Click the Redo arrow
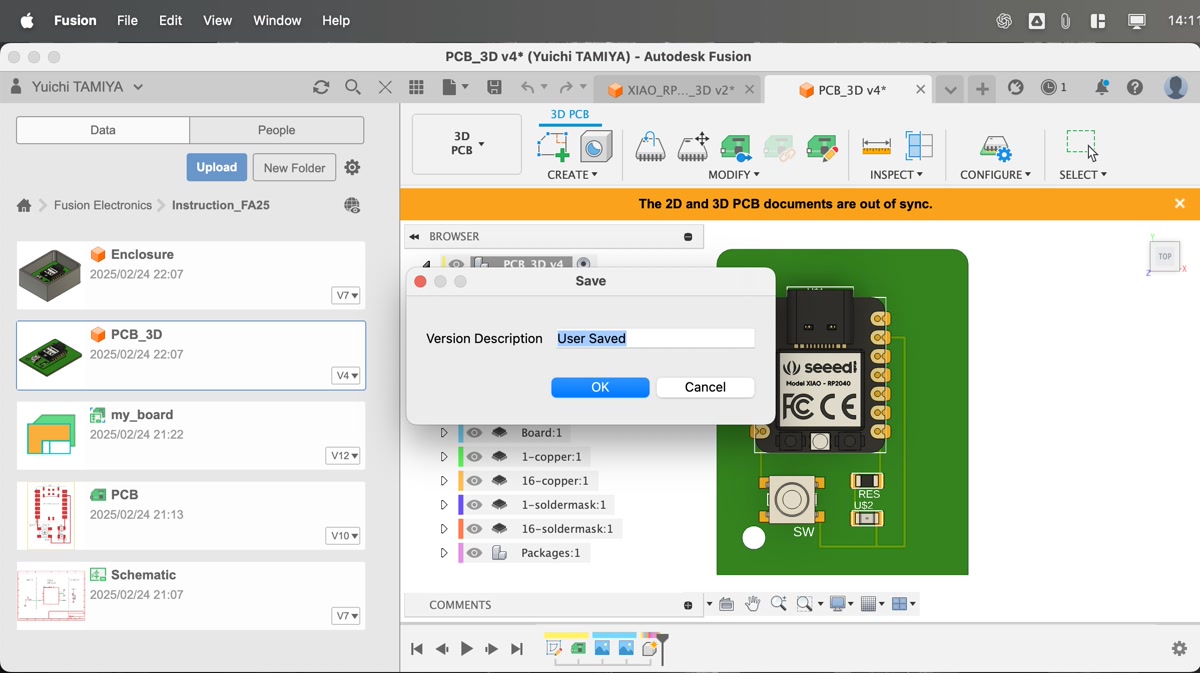Screen dimensions: 1200x673 (566, 88)
